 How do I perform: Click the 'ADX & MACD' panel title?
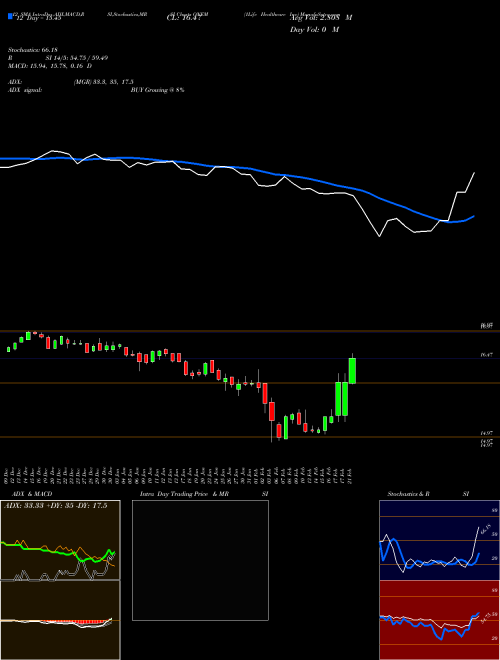click(x=32, y=494)
